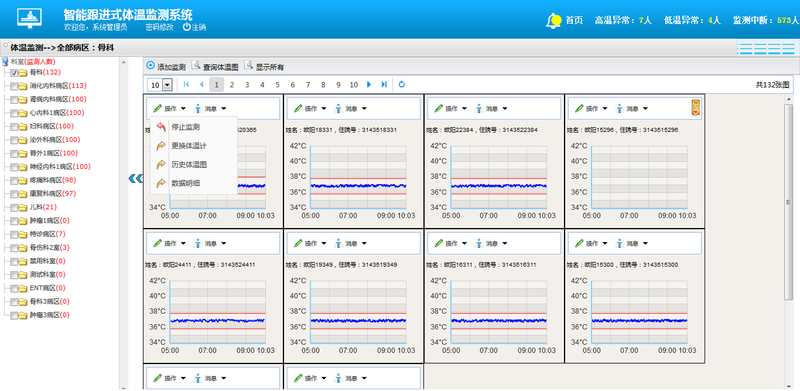
Task: Click pencil 操作 icon on 欧阳18331 card
Action: click(x=298, y=108)
